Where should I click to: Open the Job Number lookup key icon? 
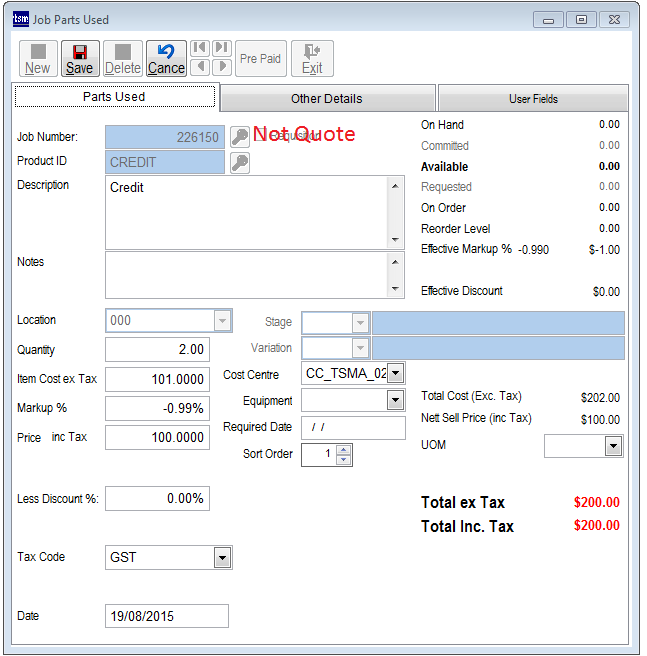[240, 137]
